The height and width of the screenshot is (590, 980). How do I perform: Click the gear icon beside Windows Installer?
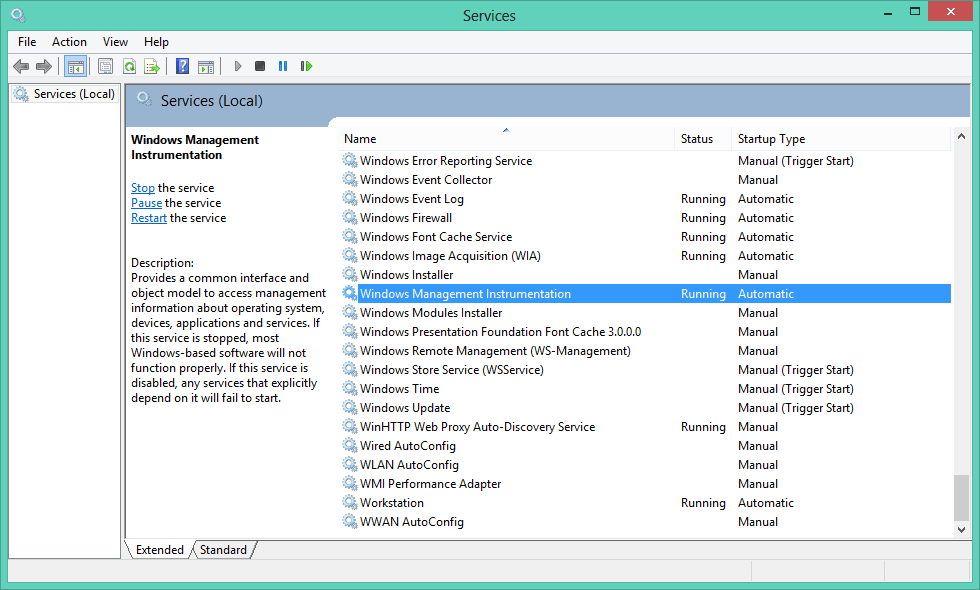350,274
